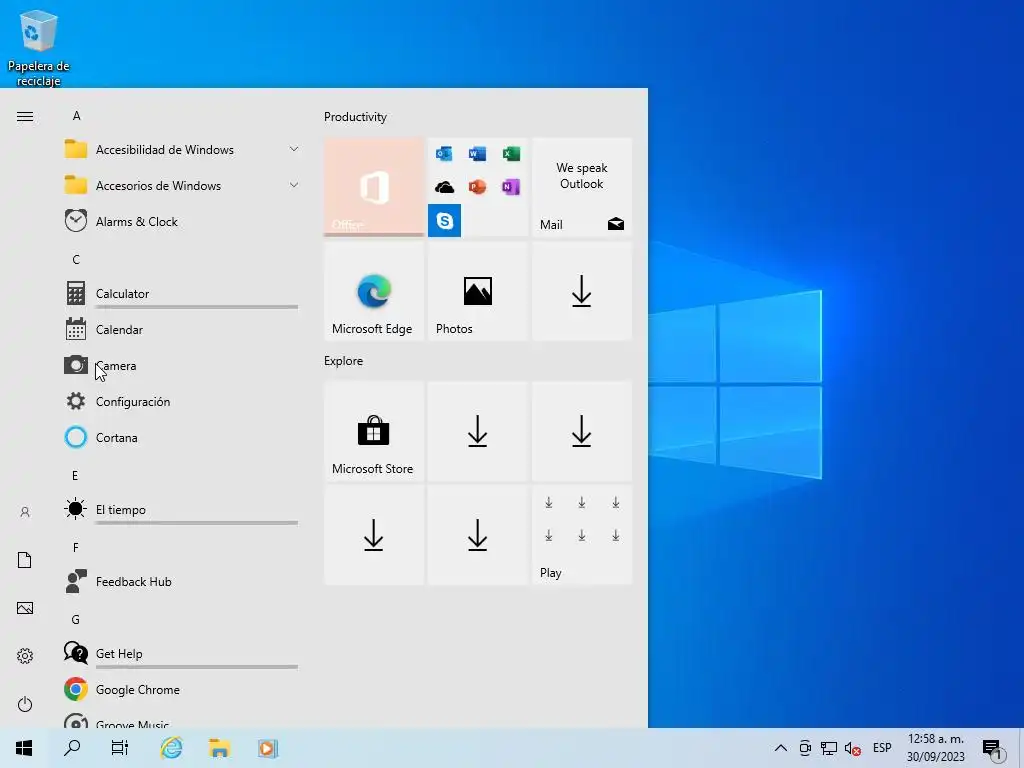Screen dimensions: 1024x768
Task: Open the Photos tile
Action: click(477, 291)
